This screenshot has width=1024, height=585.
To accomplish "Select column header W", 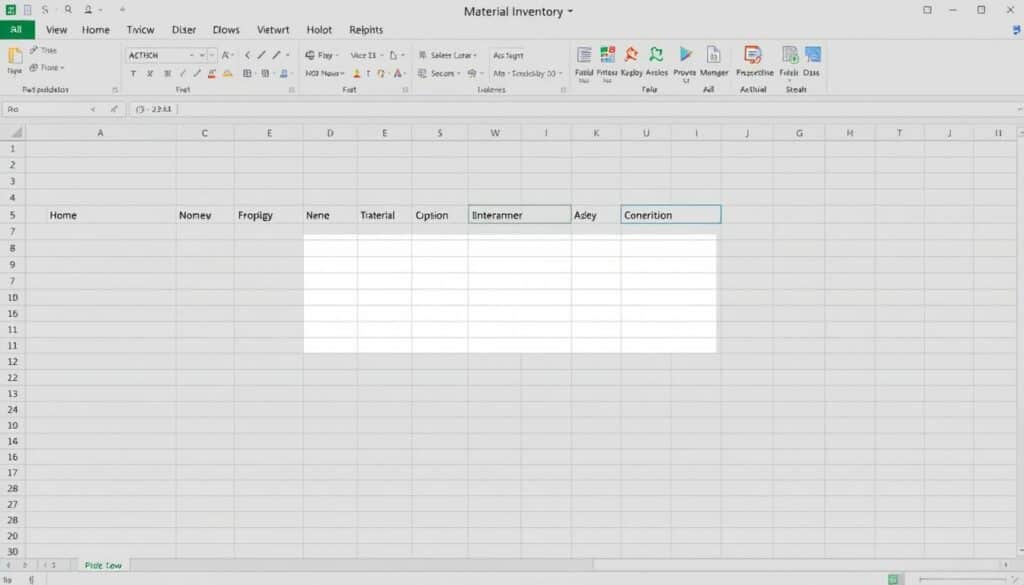I will (494, 133).
